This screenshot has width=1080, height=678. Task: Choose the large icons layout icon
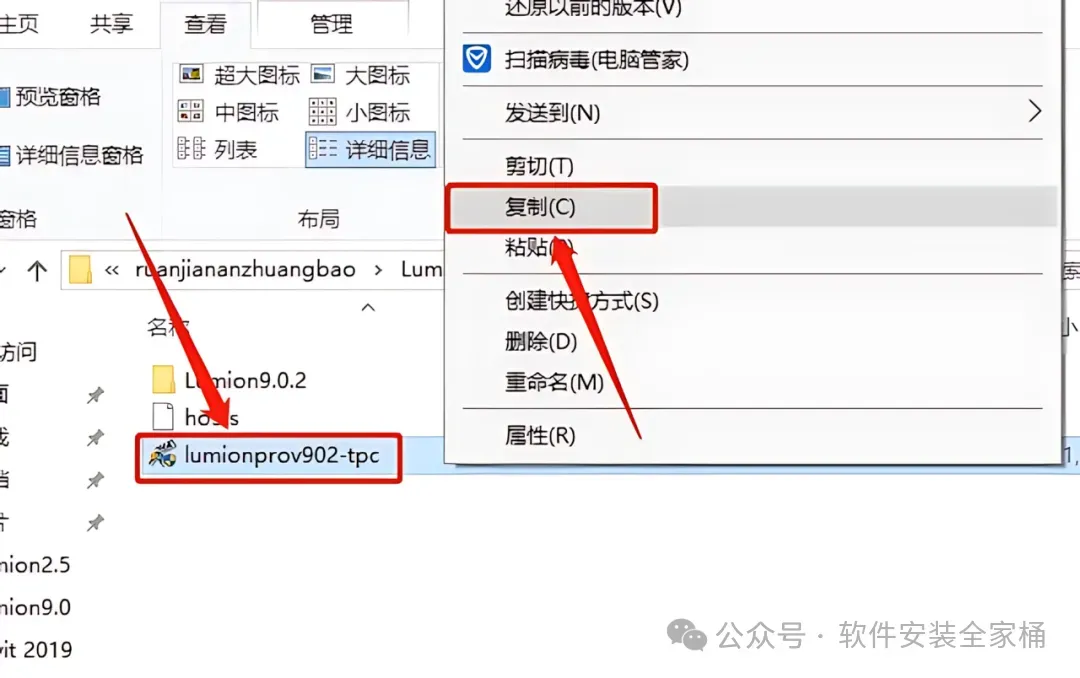pos(322,74)
